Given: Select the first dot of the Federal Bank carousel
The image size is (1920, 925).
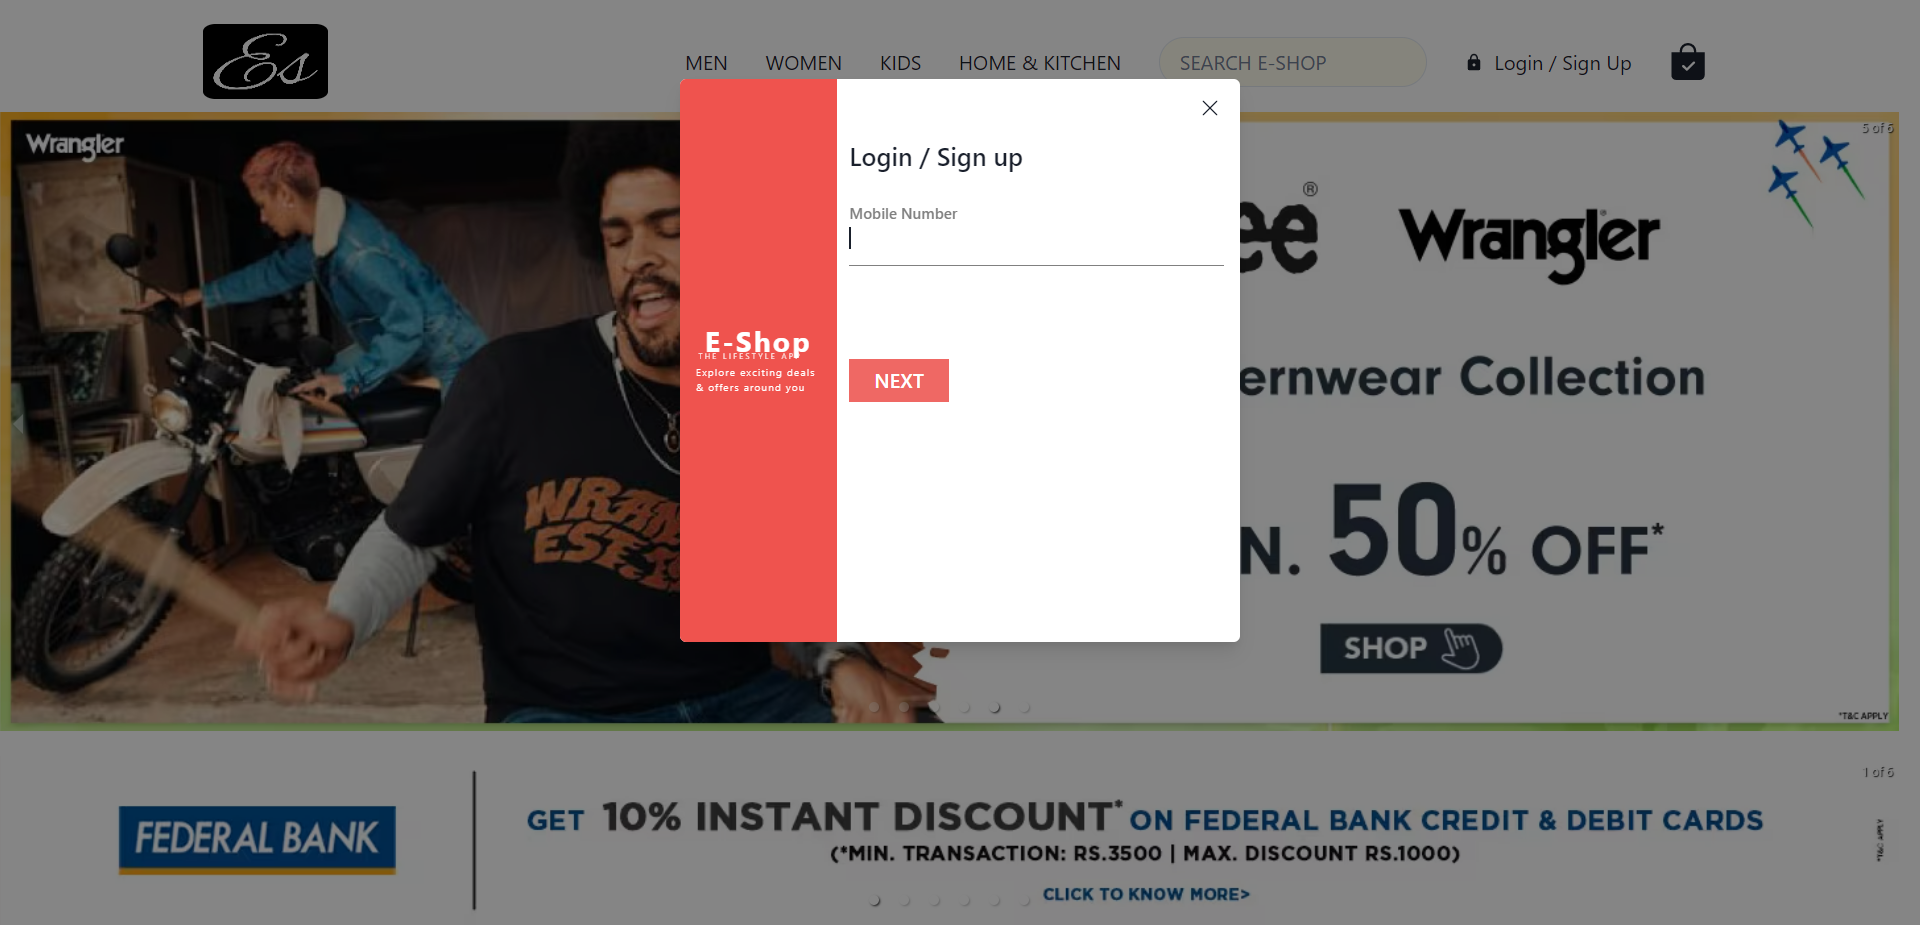Looking at the screenshot, I should [875, 900].
